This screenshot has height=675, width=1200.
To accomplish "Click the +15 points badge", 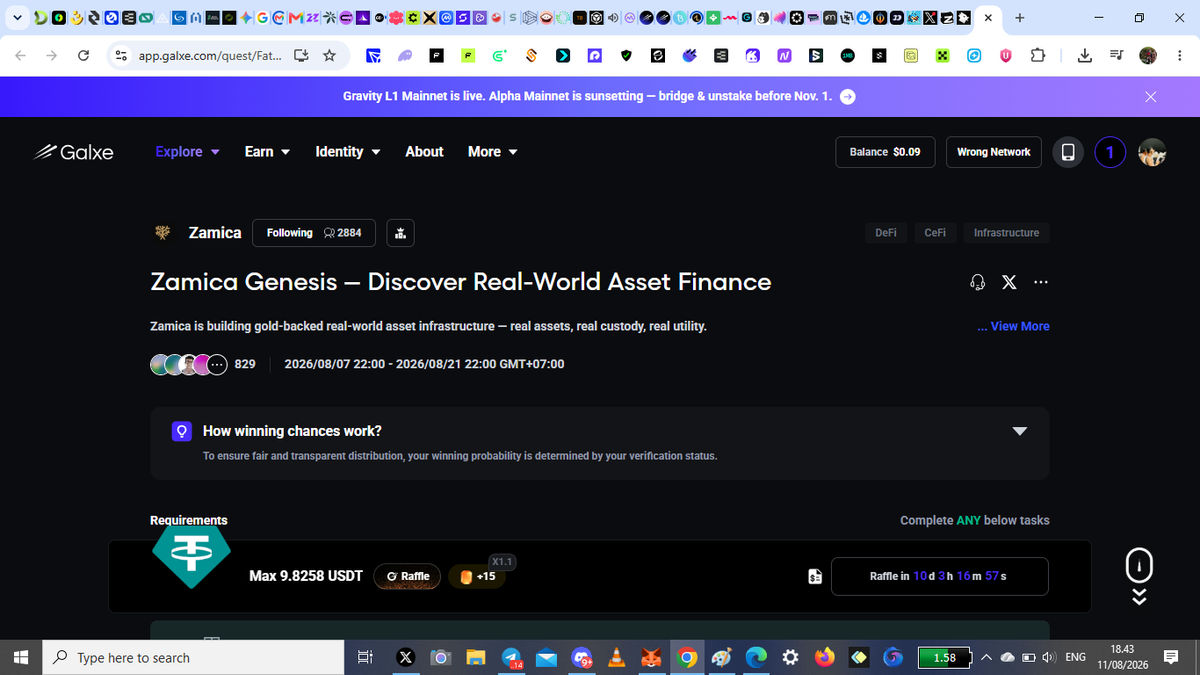I will 478,576.
